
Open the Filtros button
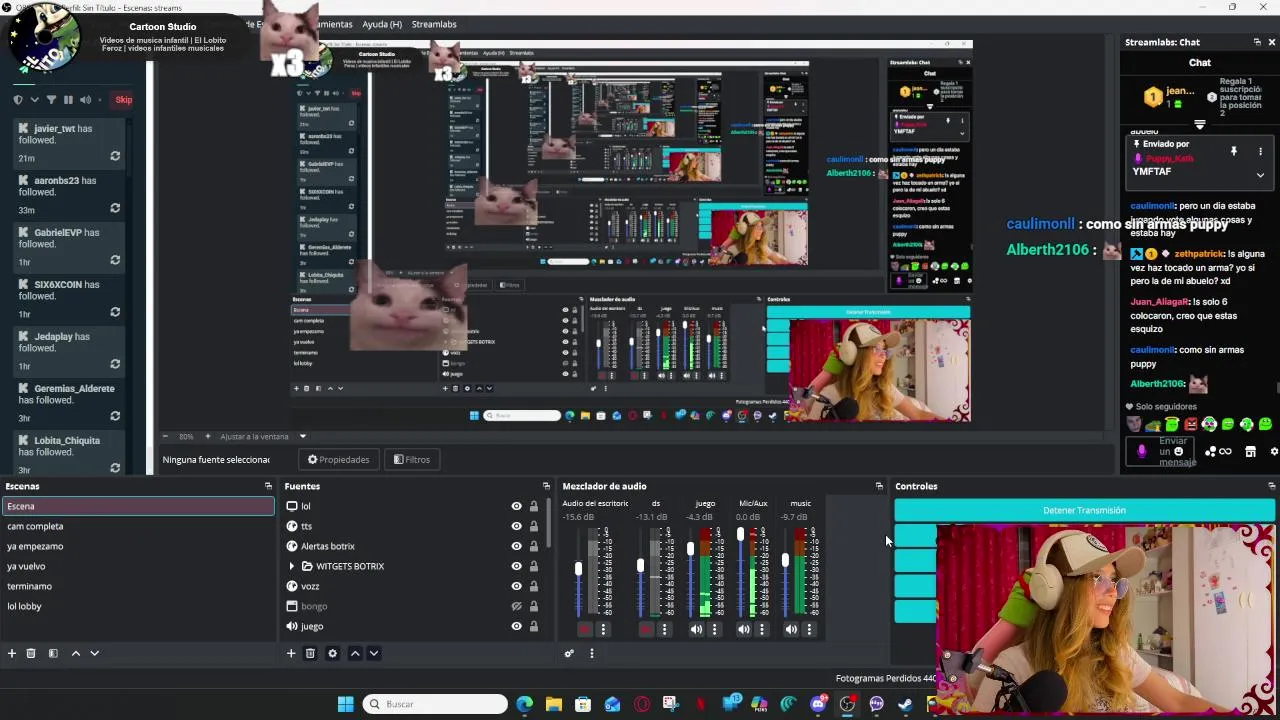point(412,459)
